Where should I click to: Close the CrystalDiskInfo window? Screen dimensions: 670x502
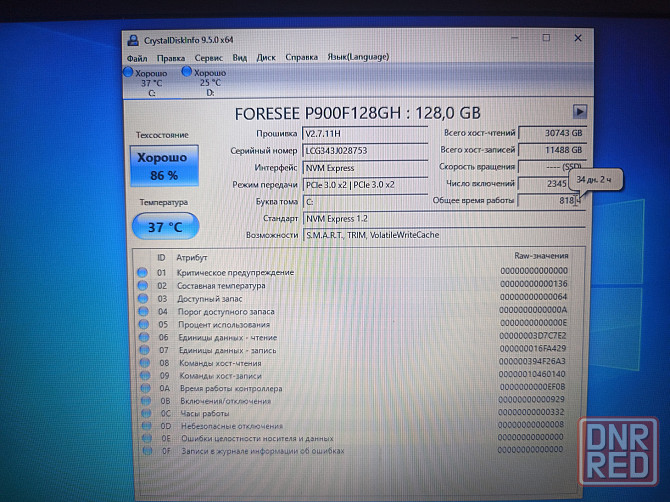[x=578, y=38]
